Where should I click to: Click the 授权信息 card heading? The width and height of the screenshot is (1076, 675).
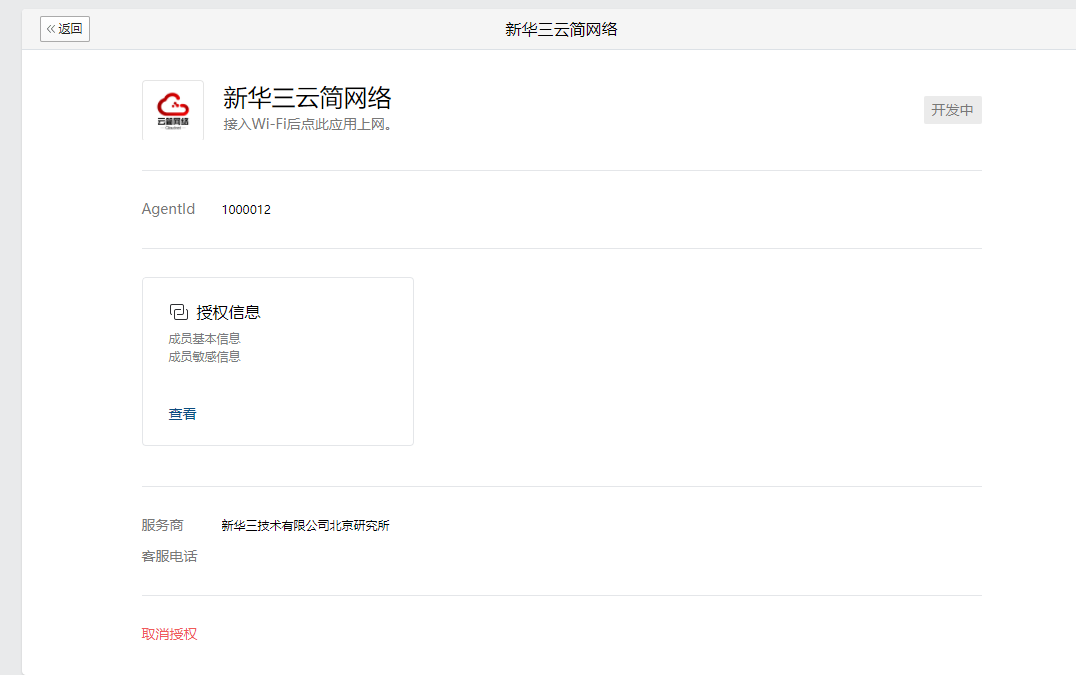click(229, 312)
